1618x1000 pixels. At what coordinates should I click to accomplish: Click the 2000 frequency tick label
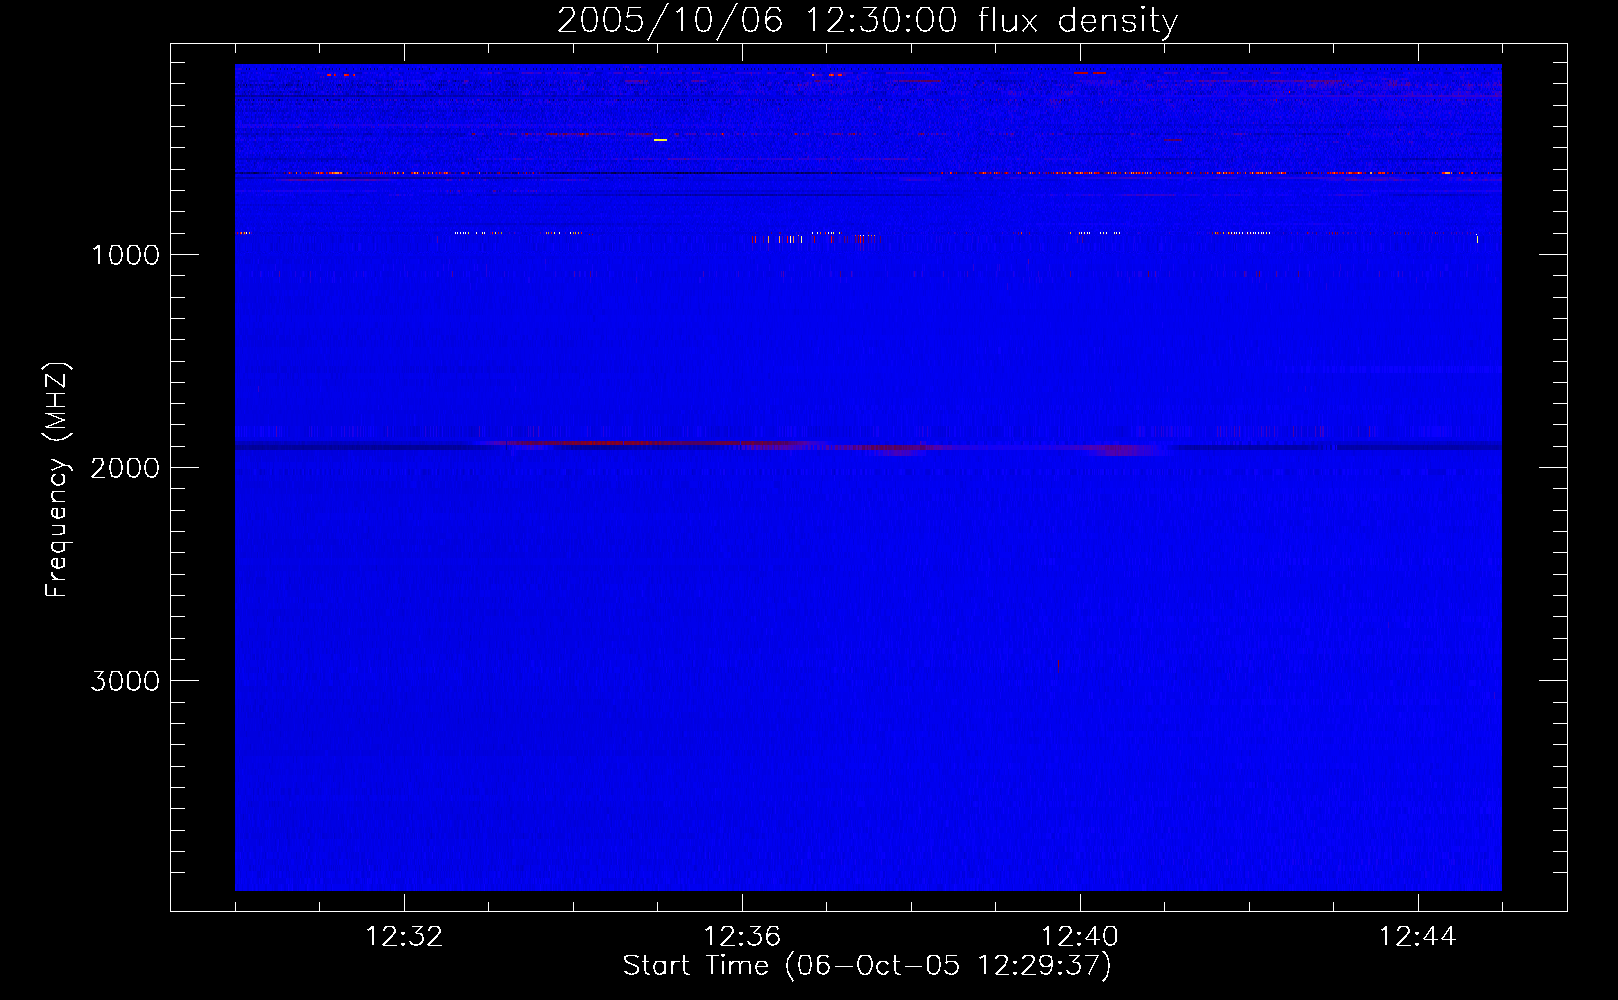(125, 468)
